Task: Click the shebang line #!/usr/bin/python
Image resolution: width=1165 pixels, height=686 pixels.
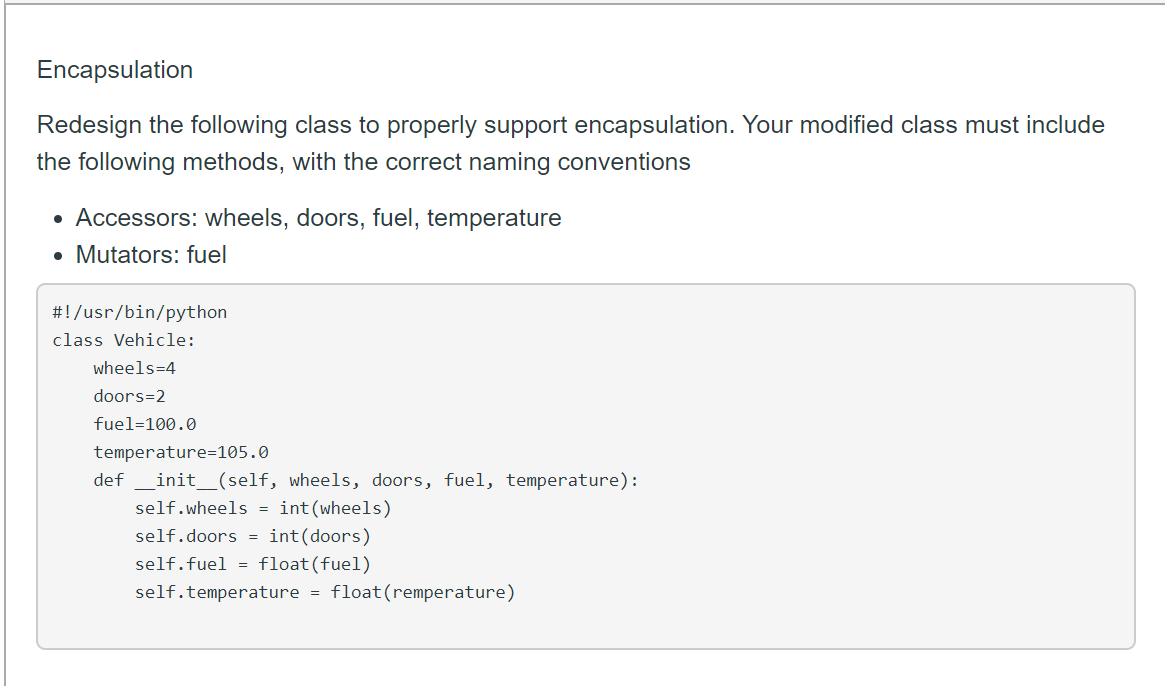Action: pyautogui.click(x=140, y=312)
